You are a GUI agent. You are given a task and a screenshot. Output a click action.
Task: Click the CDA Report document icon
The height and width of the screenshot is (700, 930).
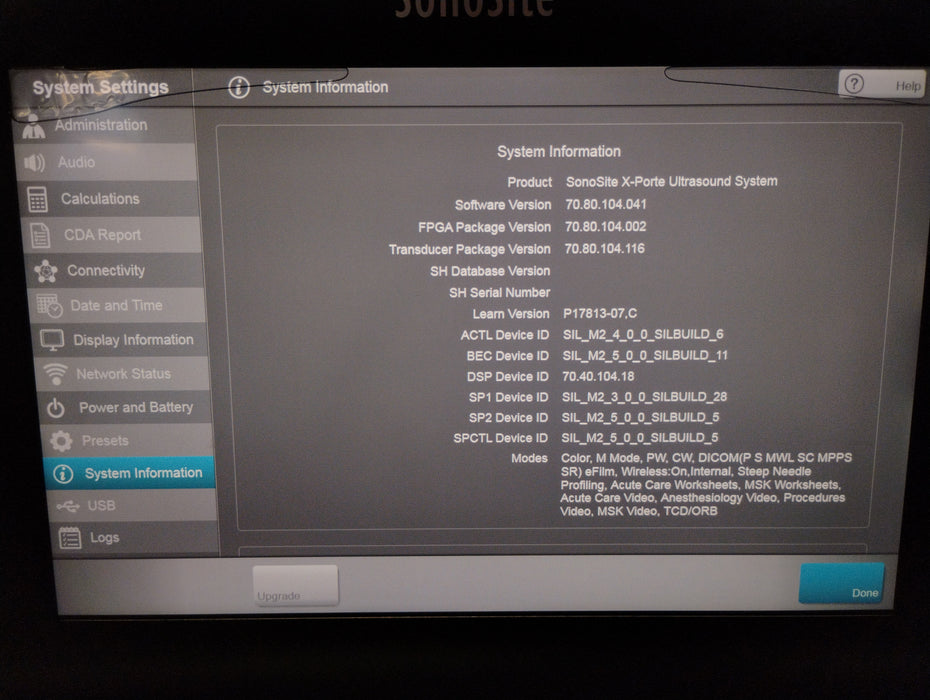click(40, 235)
